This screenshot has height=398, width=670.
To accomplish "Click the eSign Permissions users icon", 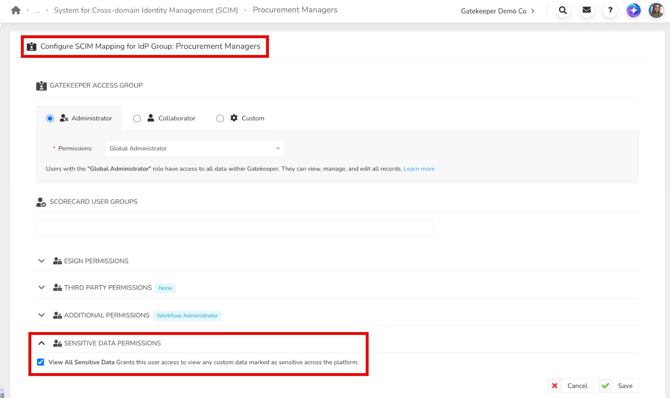I will pos(57,261).
